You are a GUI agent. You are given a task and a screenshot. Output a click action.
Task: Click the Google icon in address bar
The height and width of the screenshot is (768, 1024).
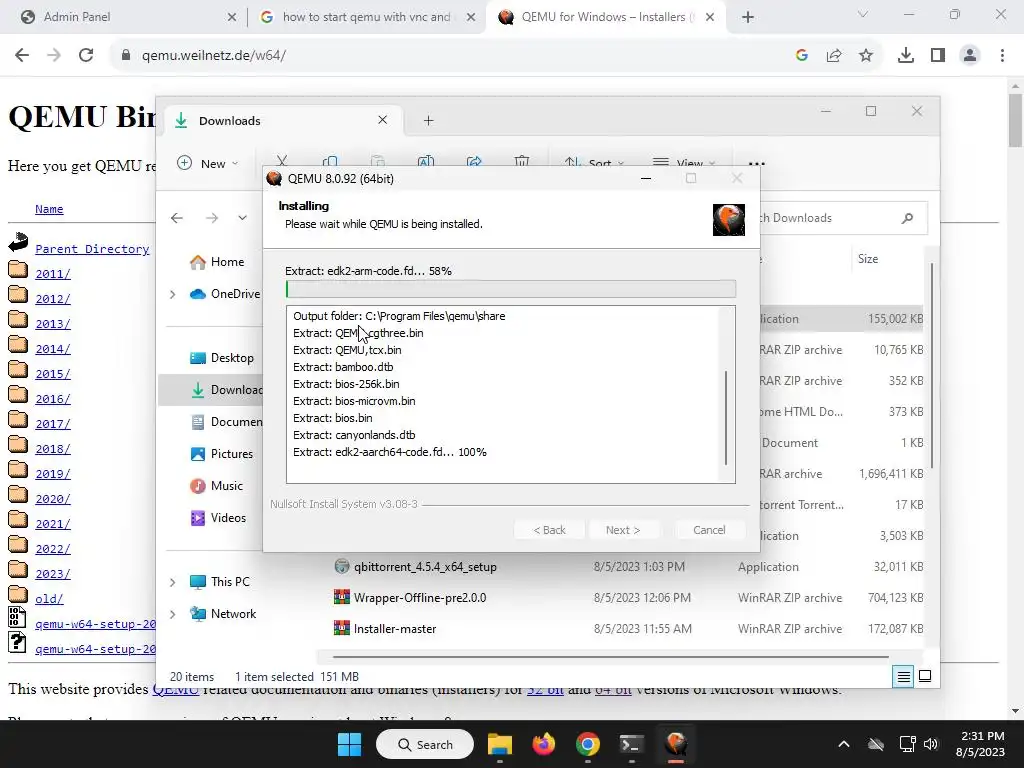tap(802, 56)
